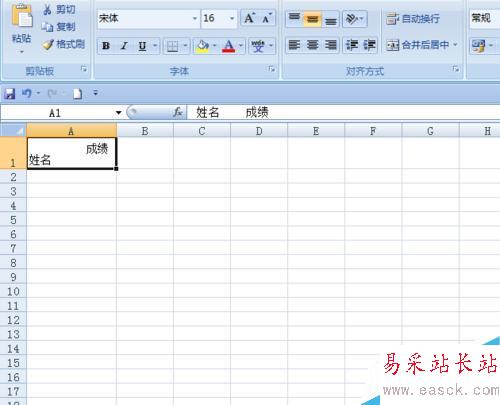The height and width of the screenshot is (405, 500).
Task: Click 合并后居中 merge and center
Action: click(417, 45)
